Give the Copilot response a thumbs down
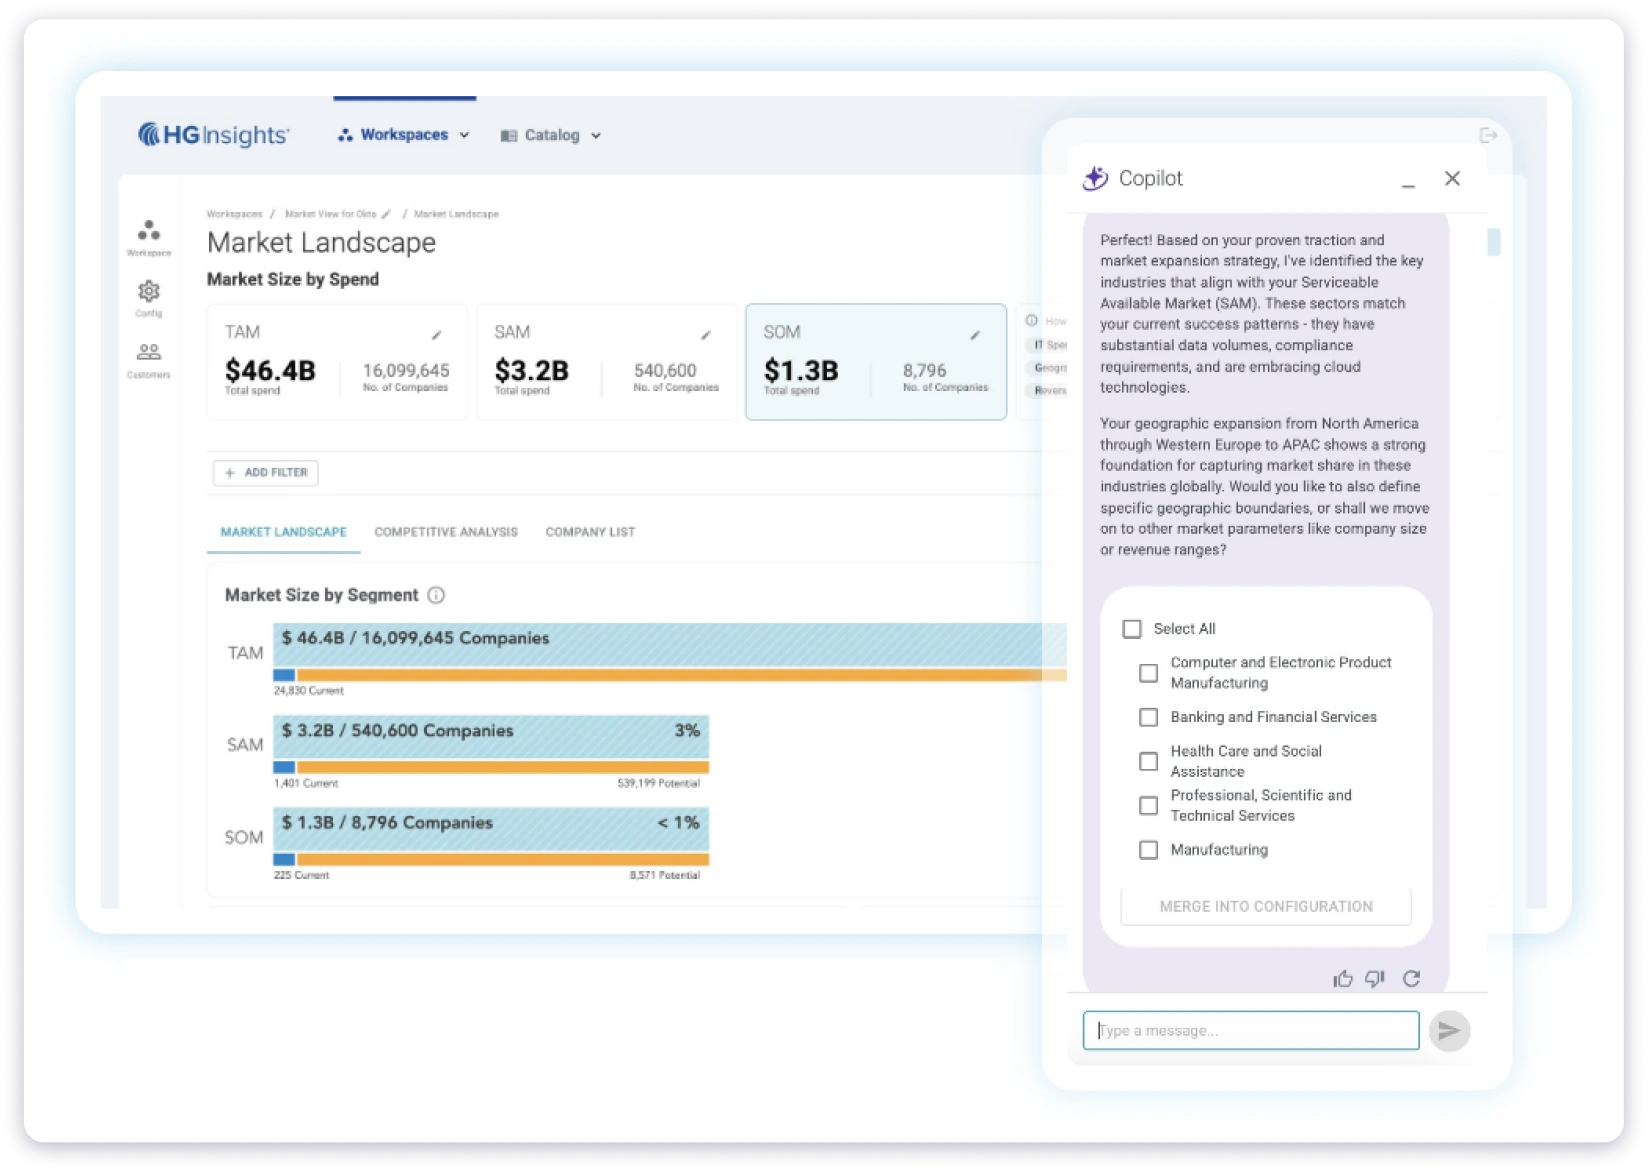The height and width of the screenshot is (1171, 1648). click(1374, 978)
